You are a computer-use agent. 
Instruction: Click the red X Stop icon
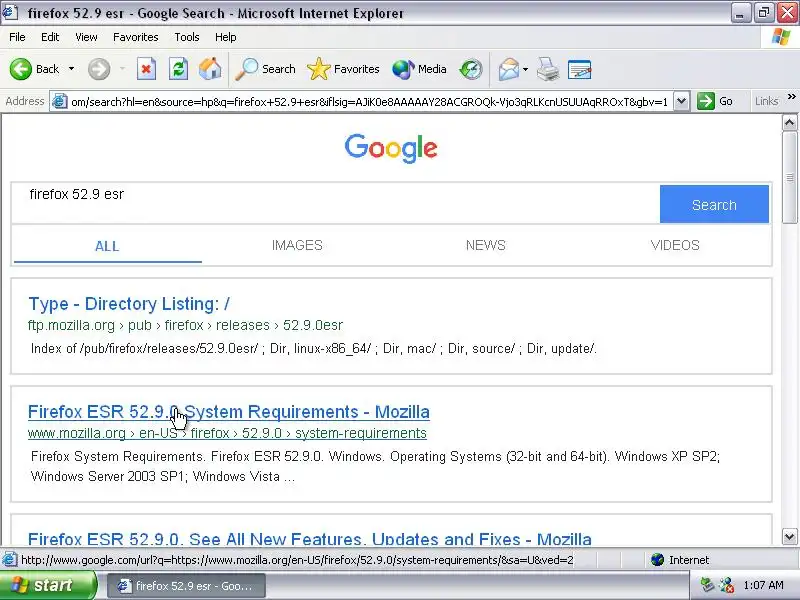146,69
